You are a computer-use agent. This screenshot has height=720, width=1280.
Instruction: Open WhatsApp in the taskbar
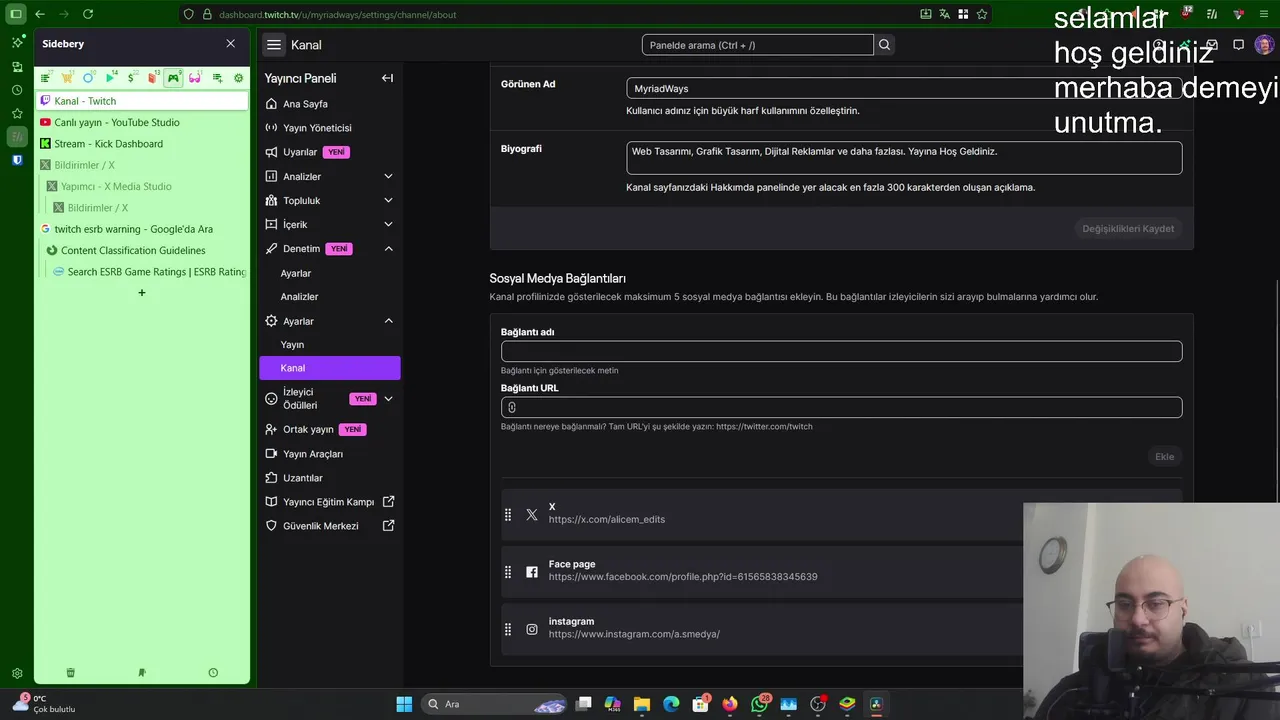tap(759, 704)
